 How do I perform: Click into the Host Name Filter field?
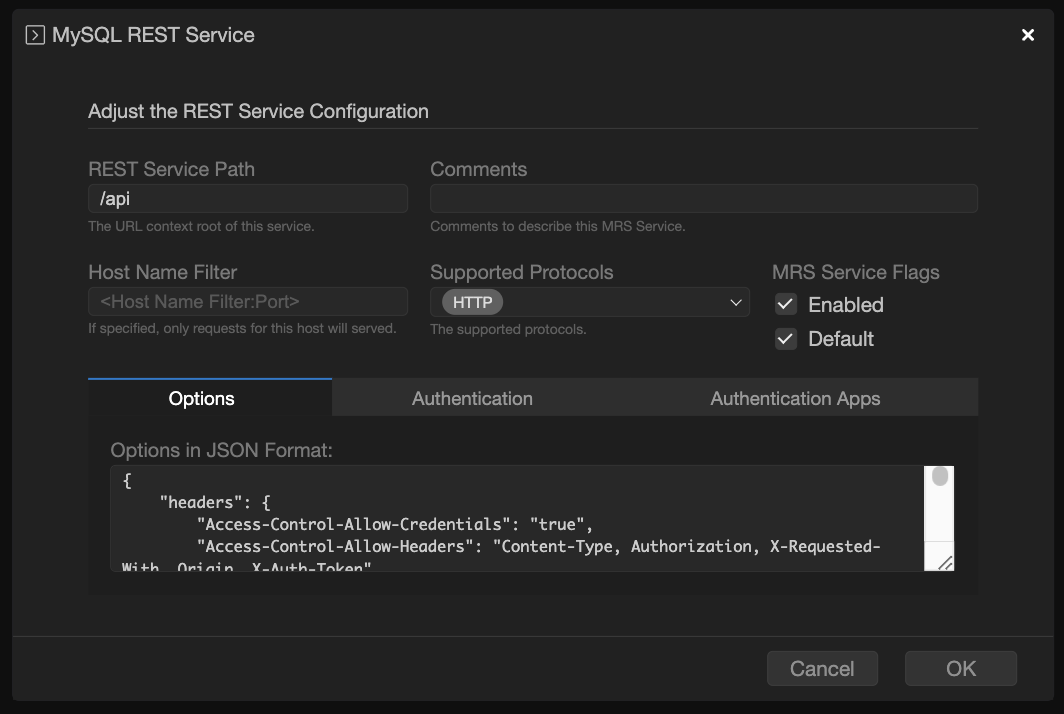[247, 302]
